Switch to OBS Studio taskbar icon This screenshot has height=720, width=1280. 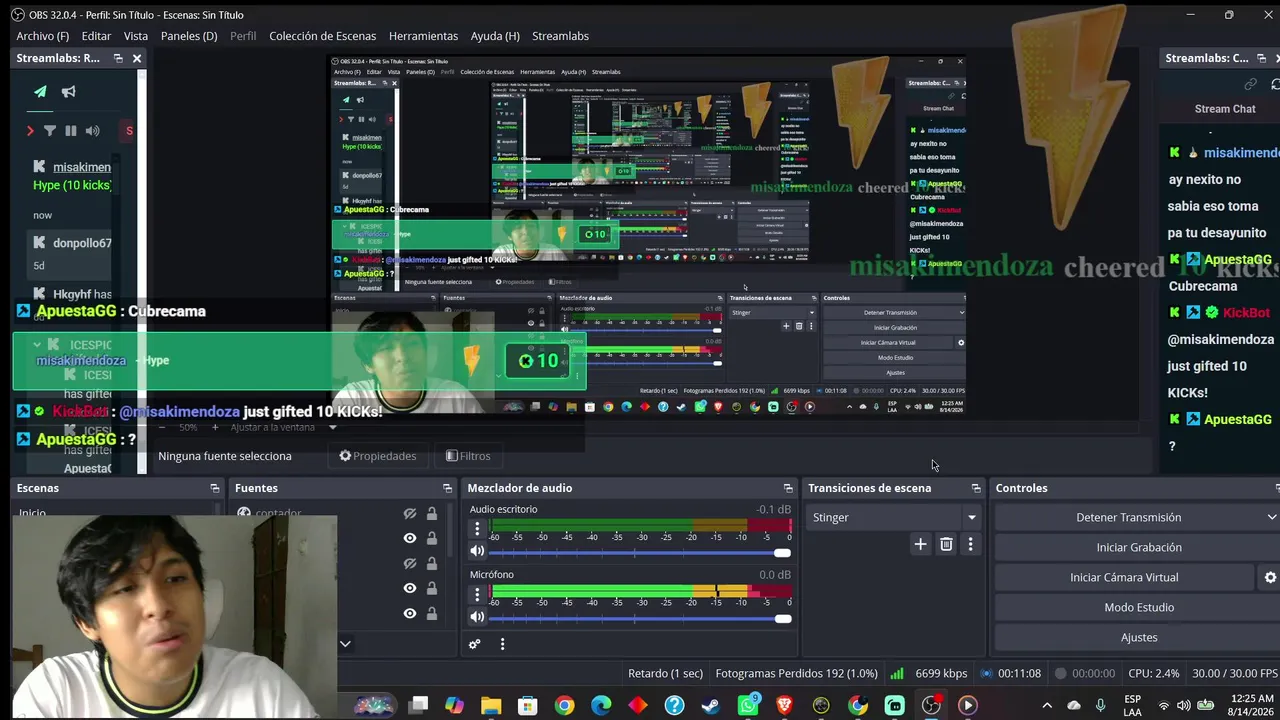click(931, 705)
